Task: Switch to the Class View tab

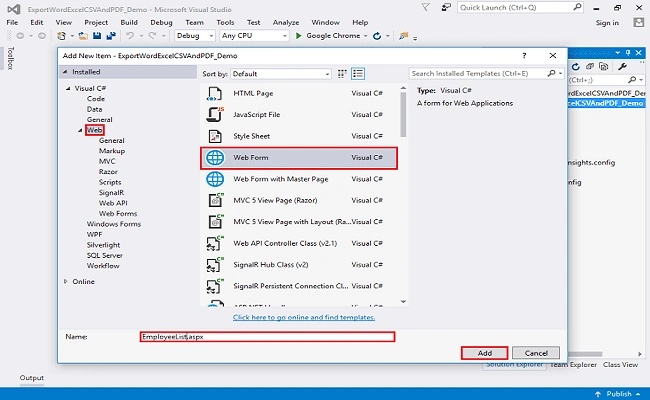Action: click(x=621, y=365)
